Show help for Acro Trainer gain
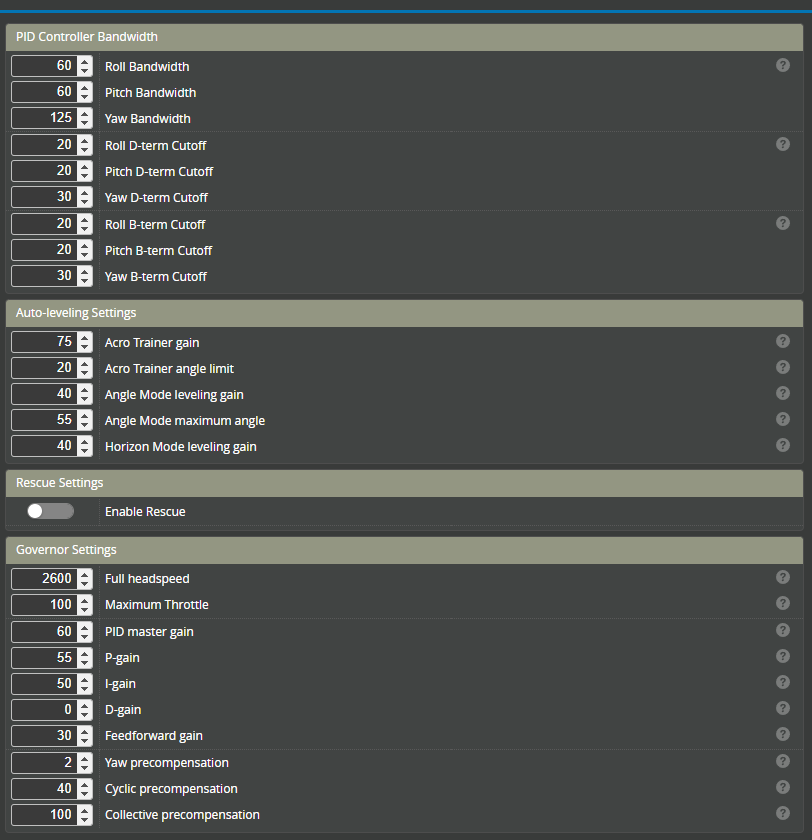This screenshot has width=812, height=840. click(783, 341)
